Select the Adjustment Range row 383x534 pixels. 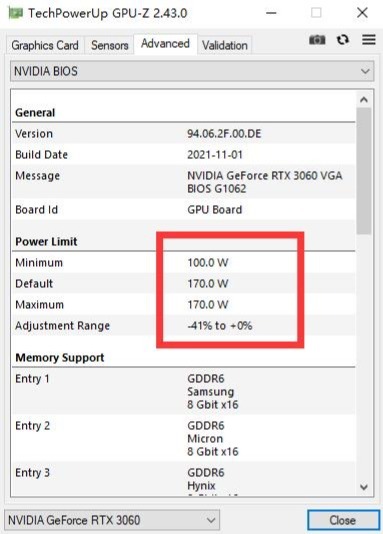tap(184, 326)
